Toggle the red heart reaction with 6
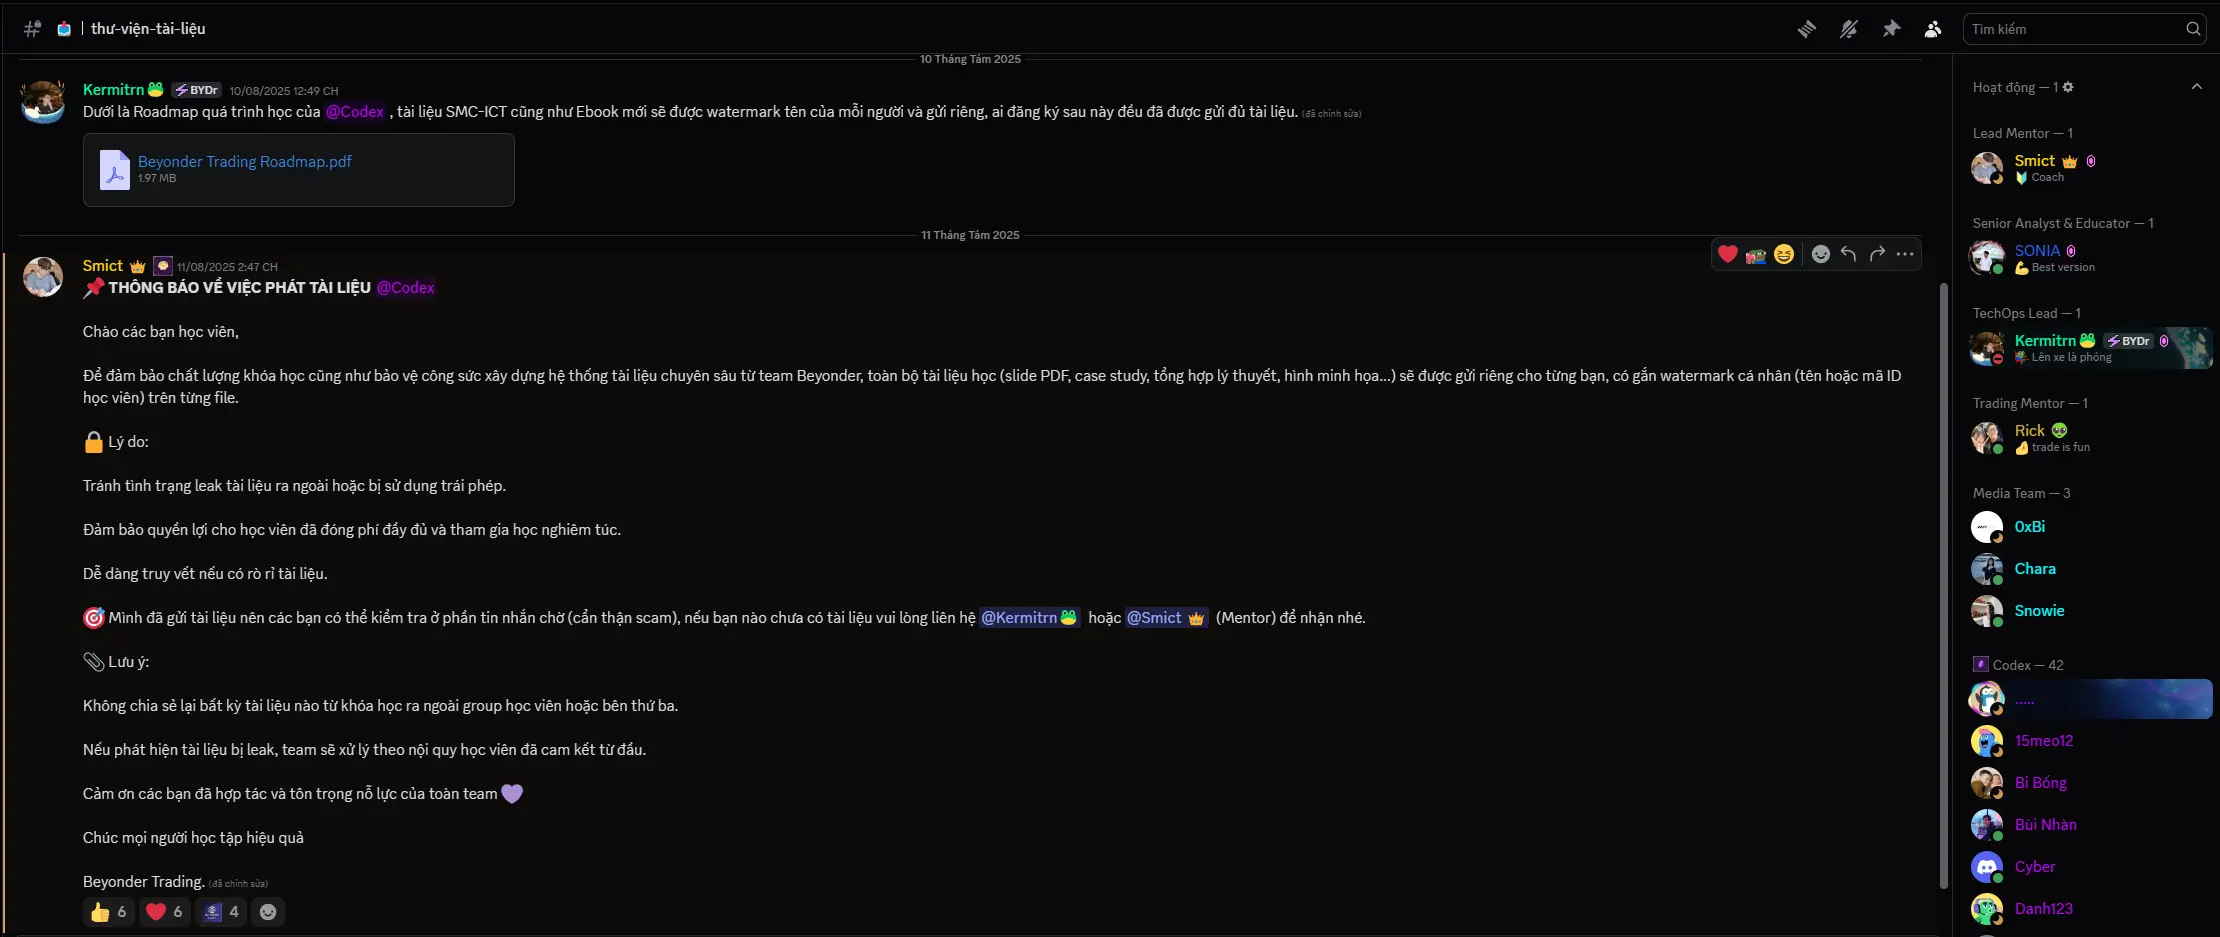Screen dimensions: 2220x937 (x=165, y=912)
